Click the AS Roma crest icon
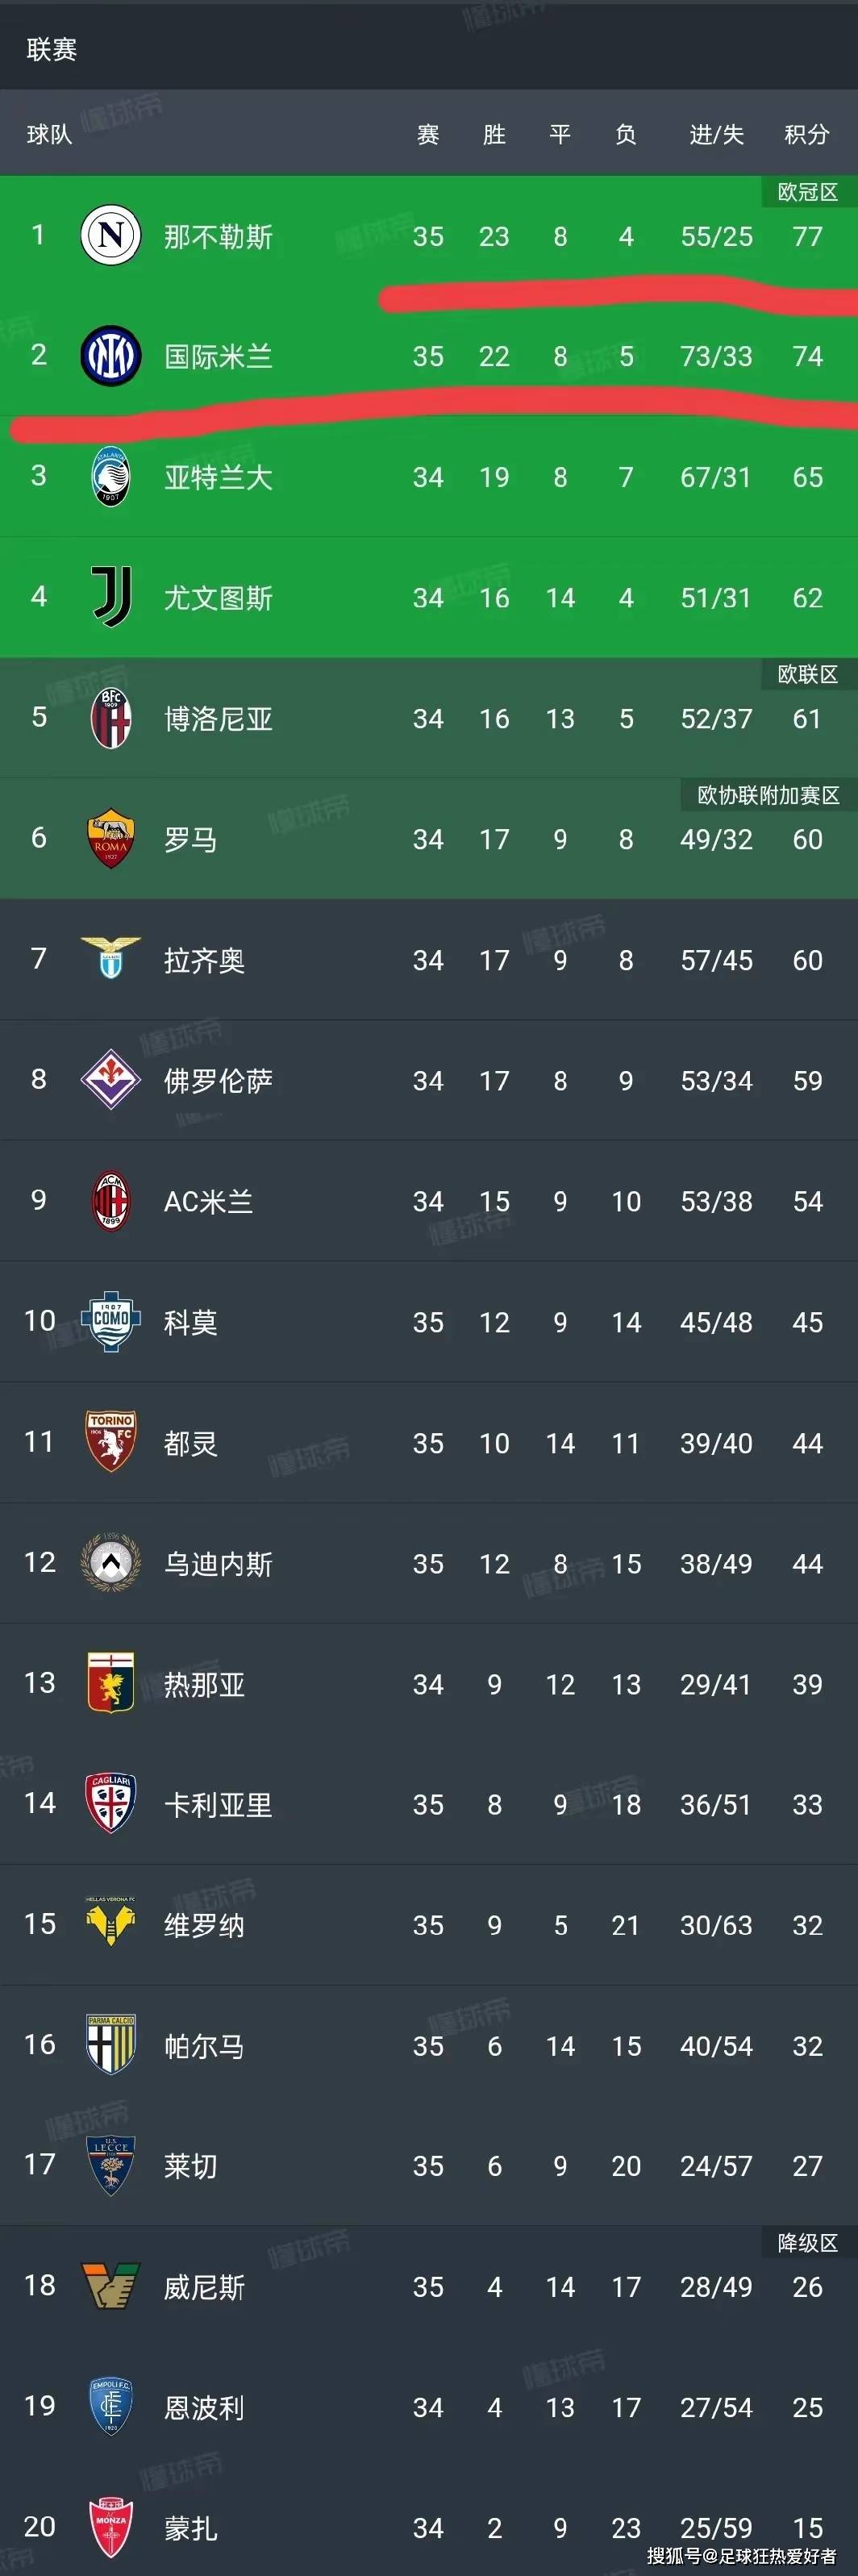The height and width of the screenshot is (2576, 858). pos(111,838)
